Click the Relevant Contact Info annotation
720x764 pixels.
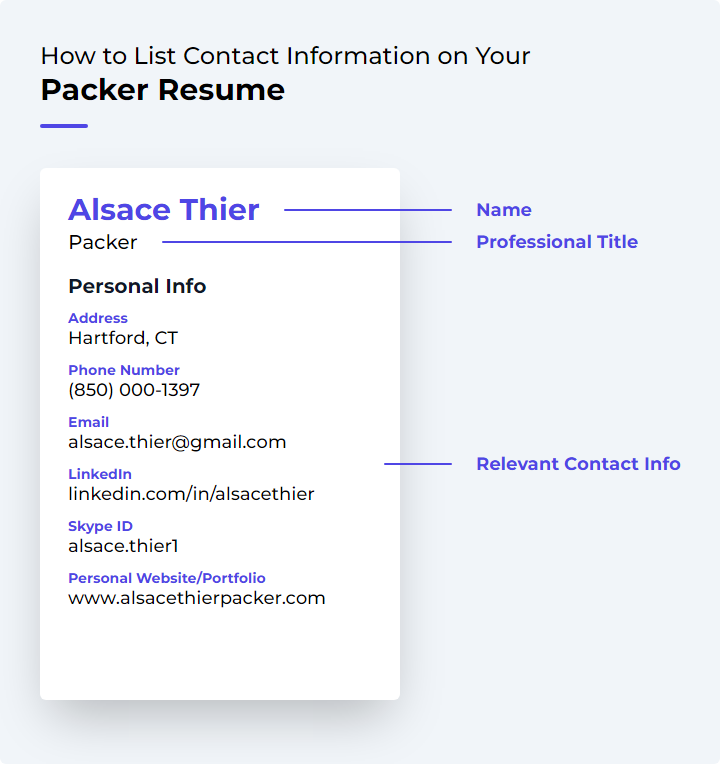tap(578, 464)
